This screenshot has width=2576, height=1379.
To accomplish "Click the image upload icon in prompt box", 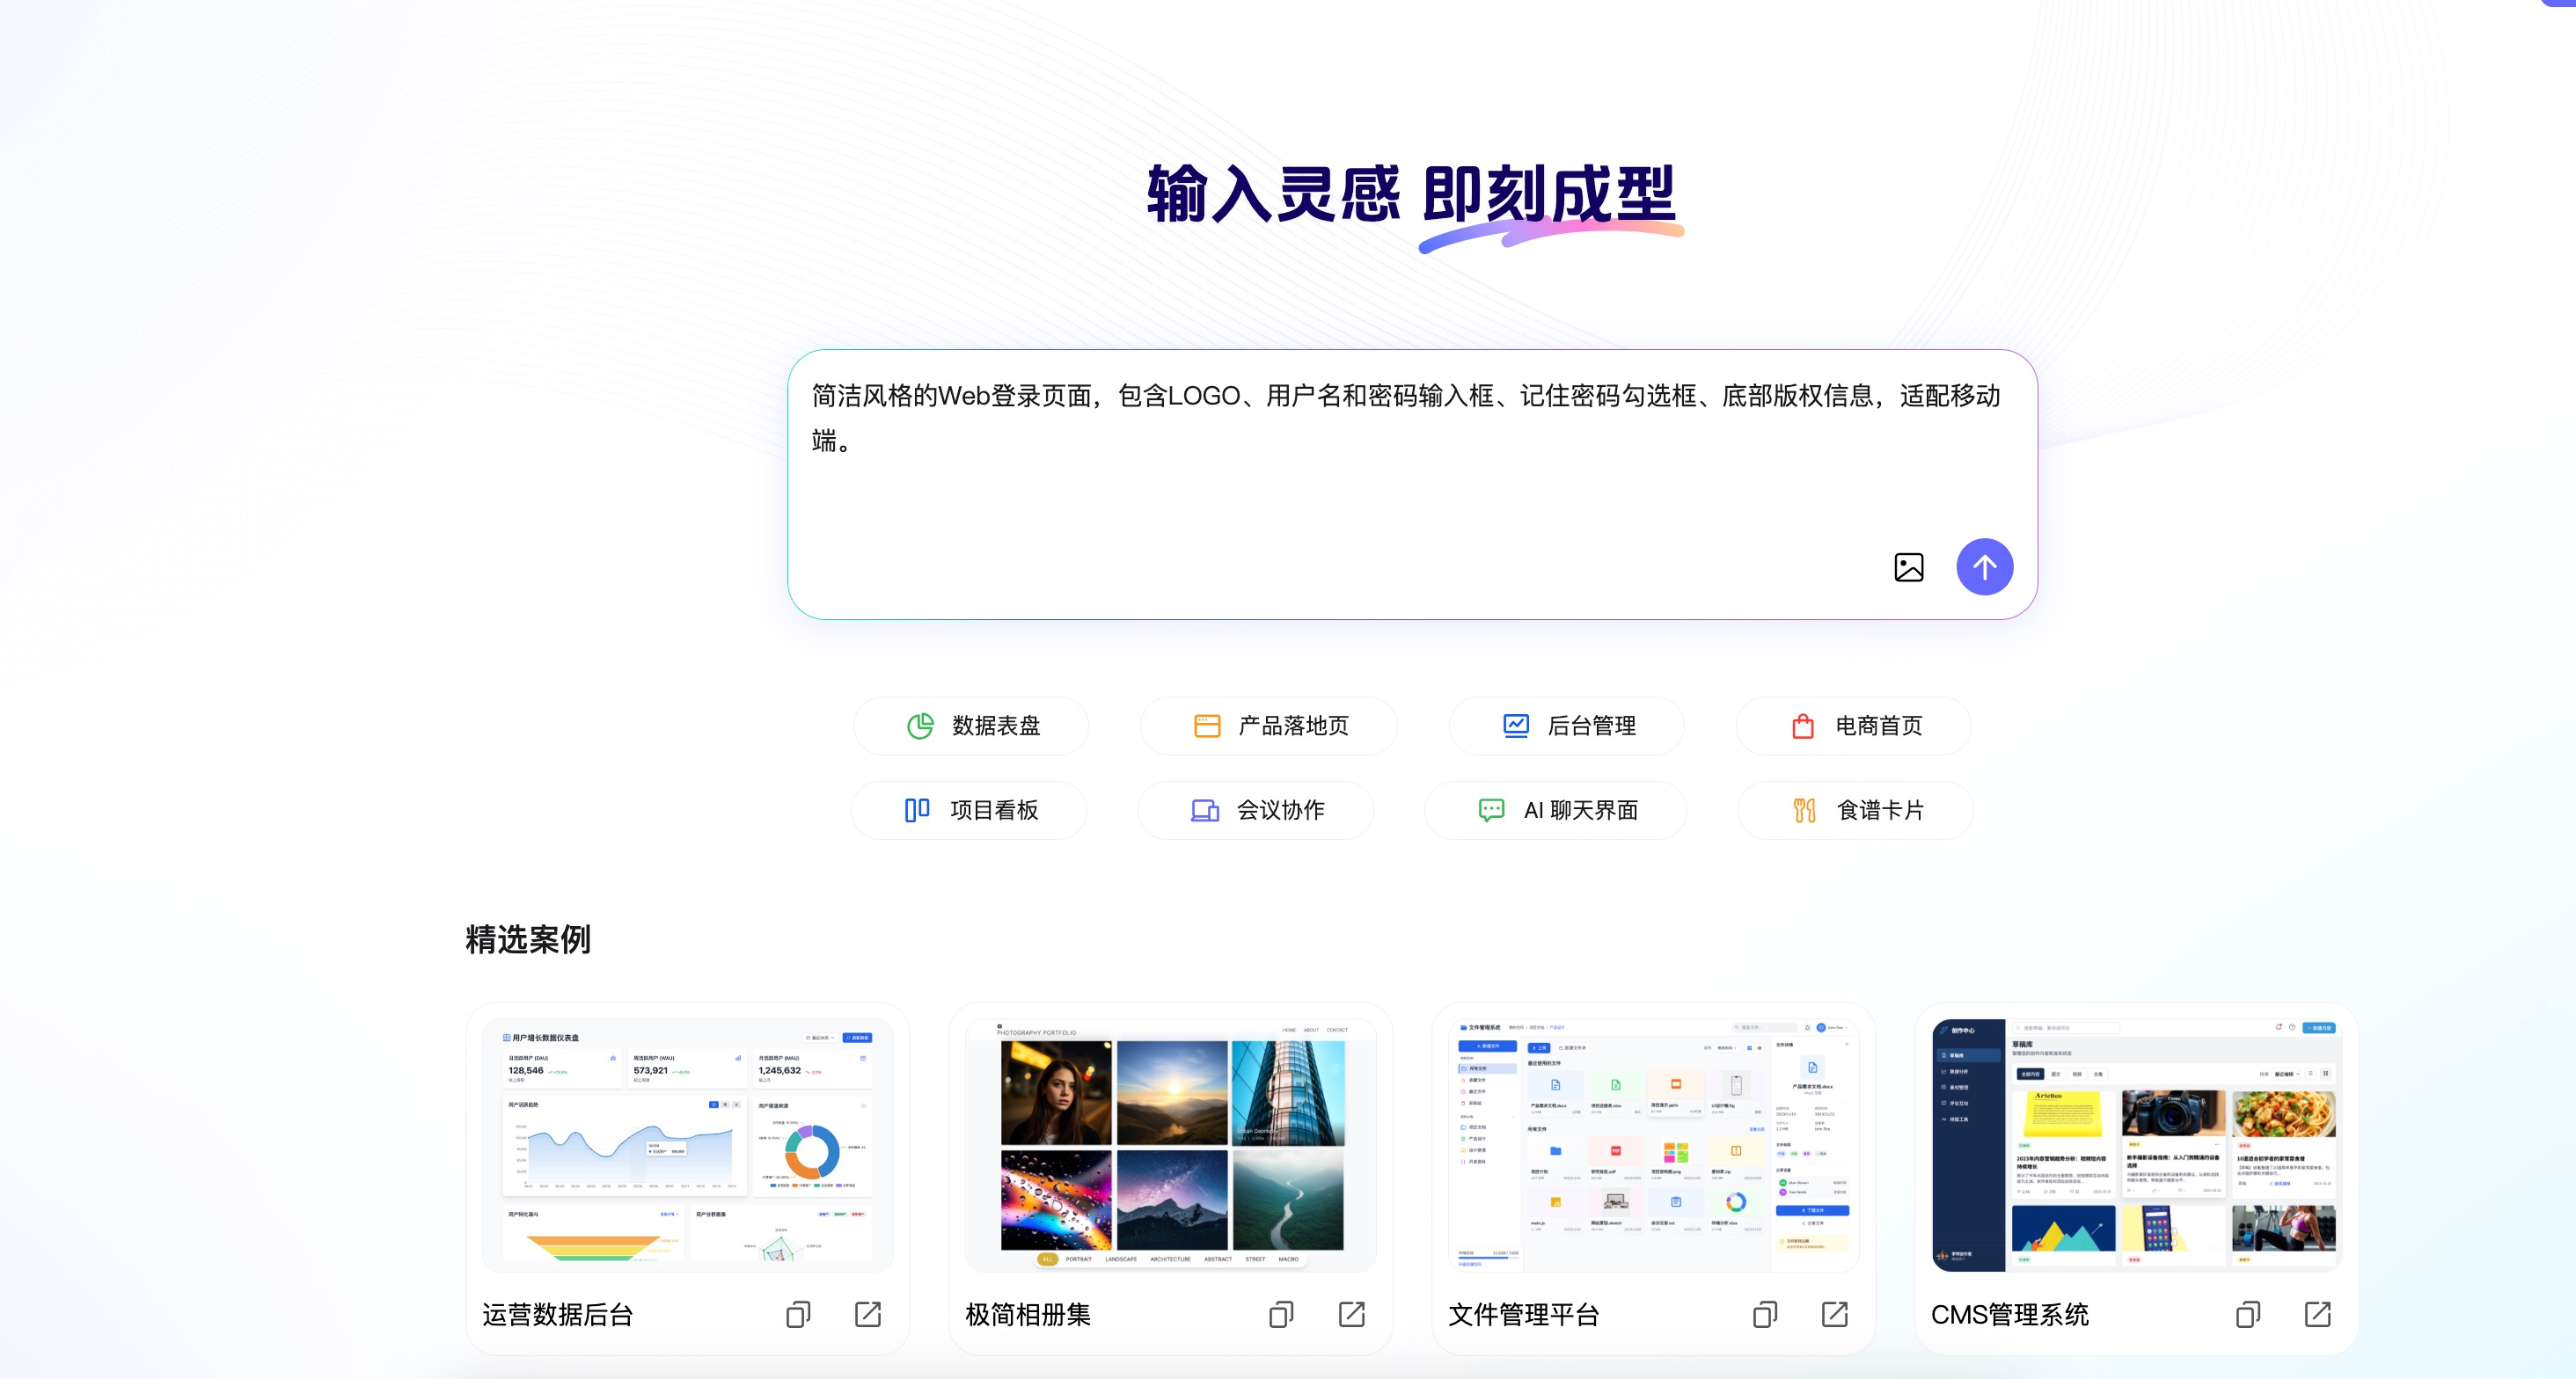I will pos(1908,567).
